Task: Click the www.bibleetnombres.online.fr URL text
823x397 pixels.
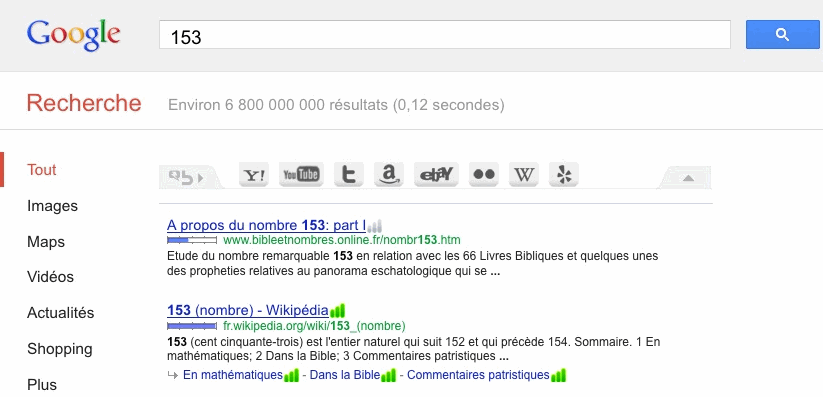Action: (x=342, y=241)
